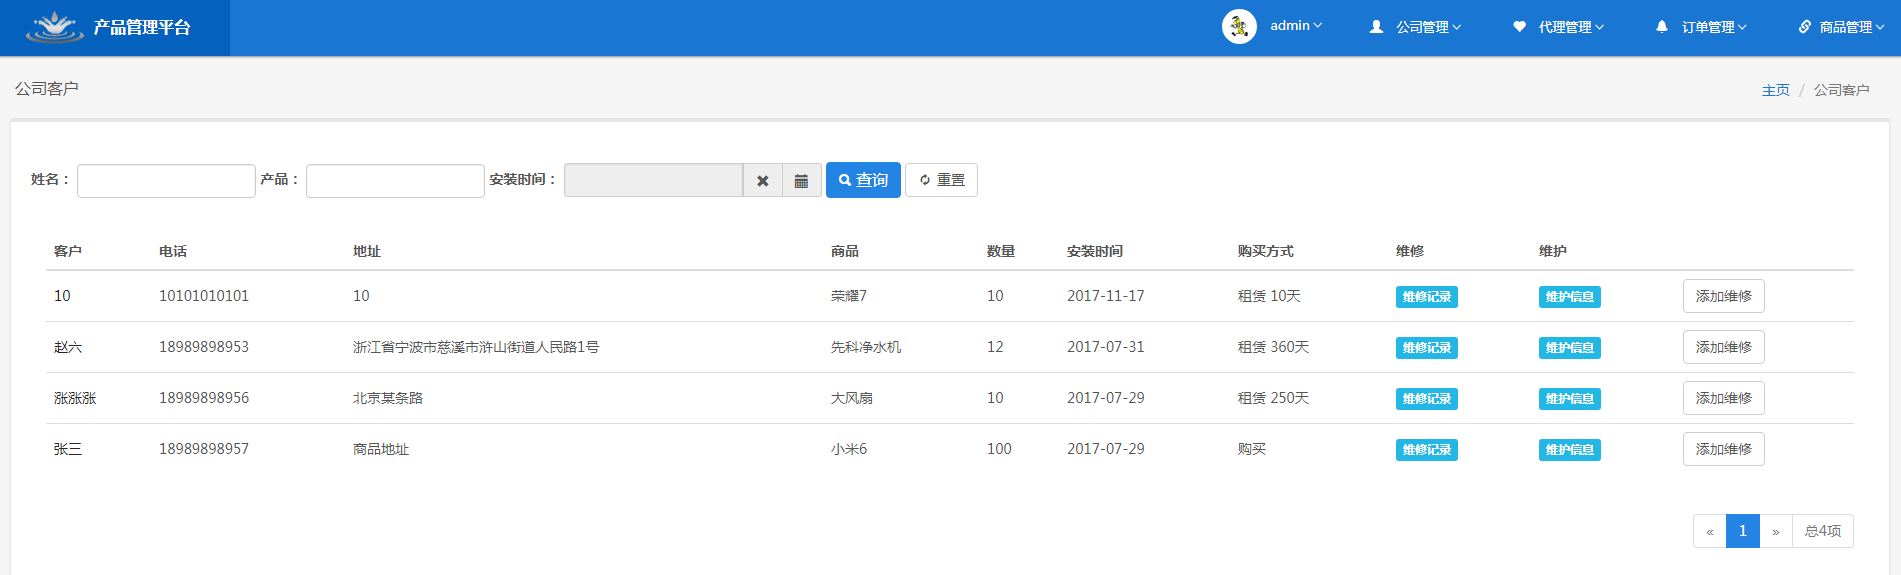Open the 订单管理 menu

pyautogui.click(x=1701, y=27)
